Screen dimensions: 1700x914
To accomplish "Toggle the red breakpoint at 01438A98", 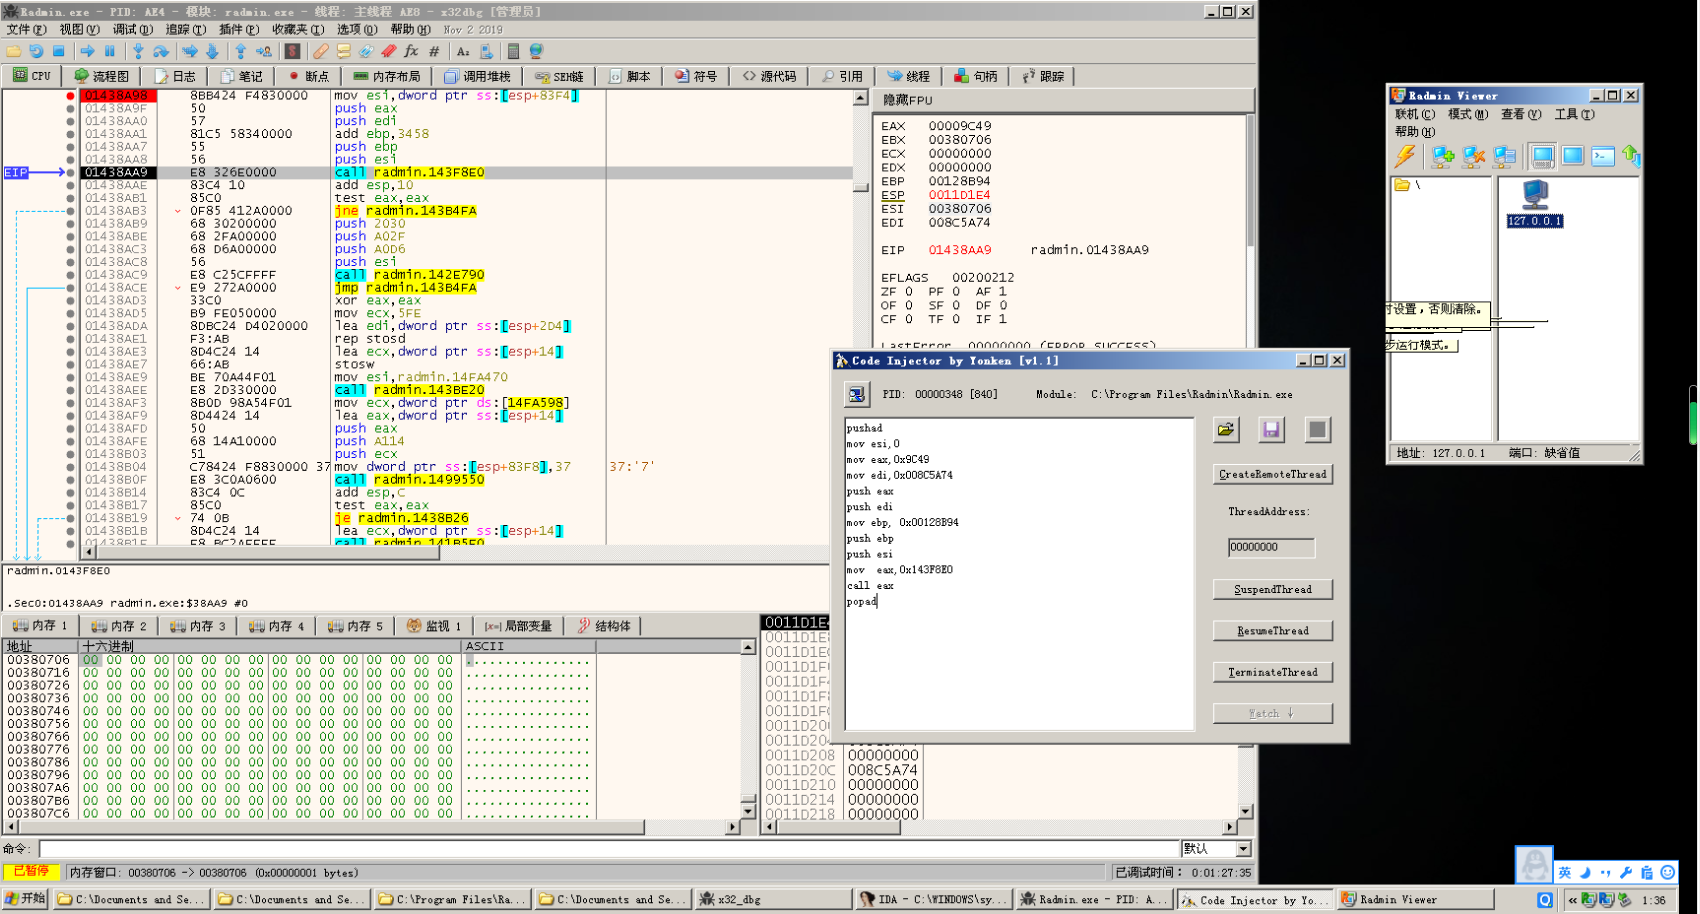I will 70,96.
